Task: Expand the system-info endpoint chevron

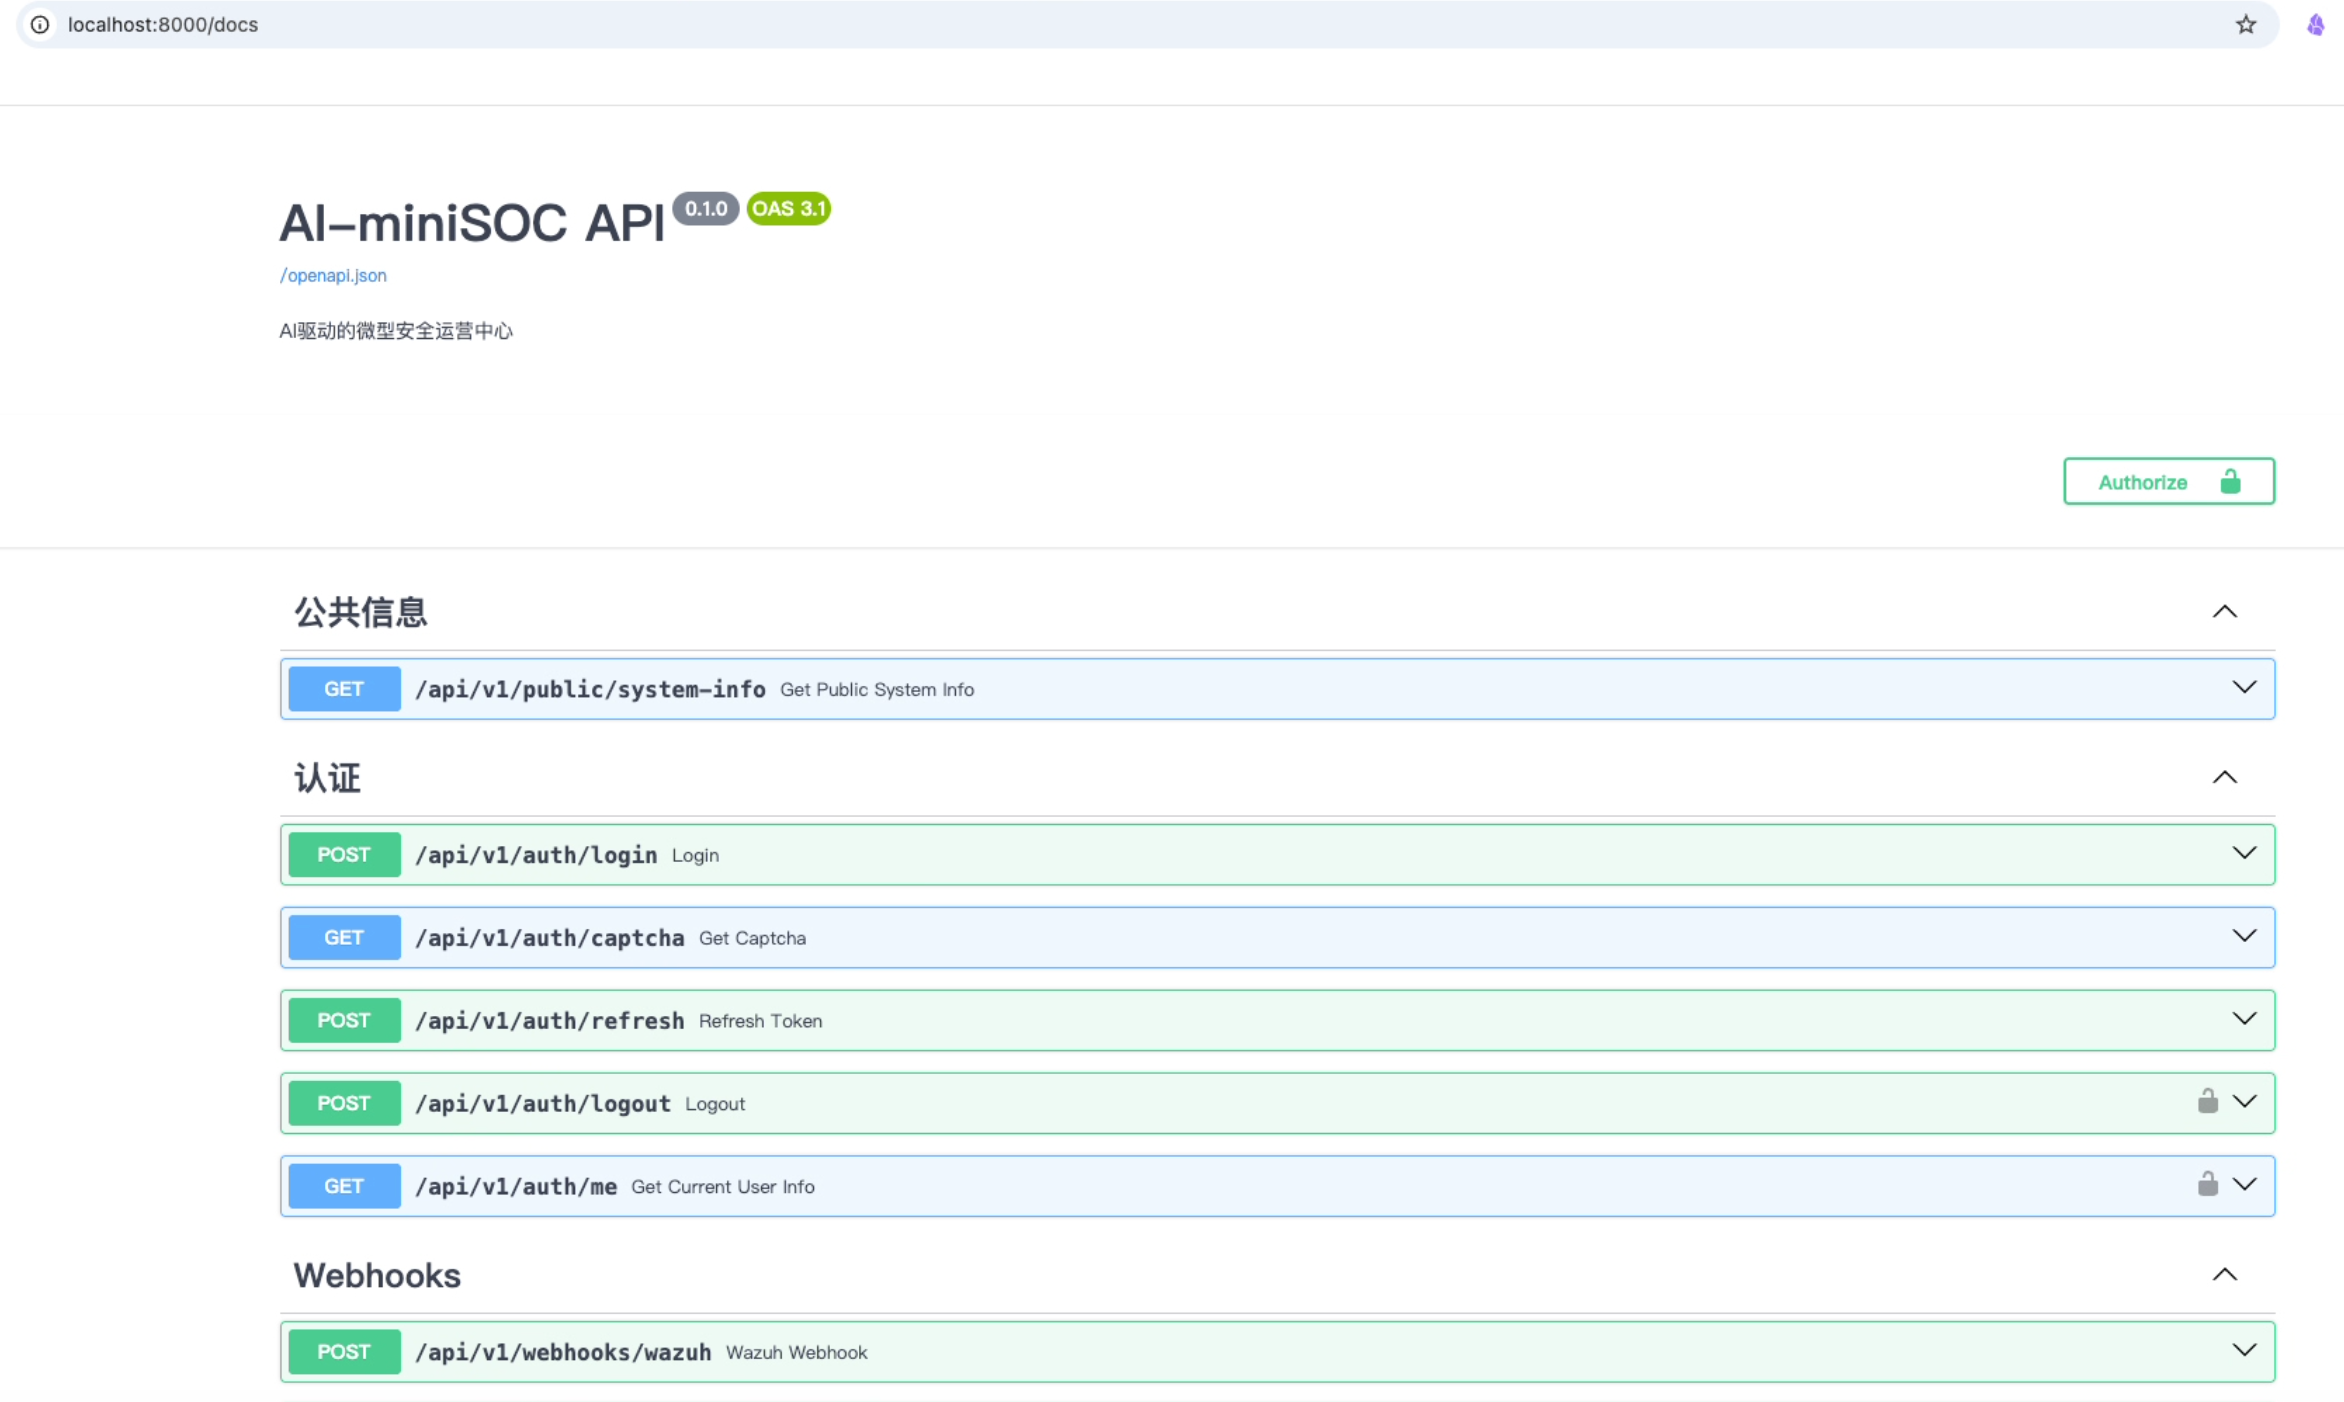Action: tap(2245, 687)
